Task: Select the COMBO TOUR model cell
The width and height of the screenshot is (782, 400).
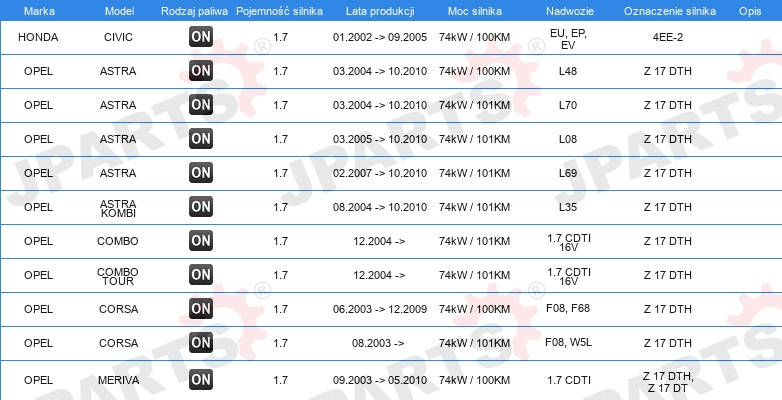Action: pos(118,277)
